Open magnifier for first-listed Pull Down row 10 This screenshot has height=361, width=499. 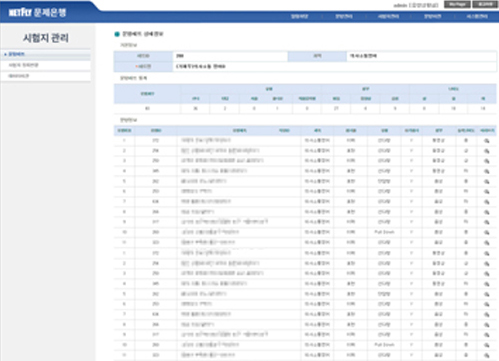[x=487, y=232]
